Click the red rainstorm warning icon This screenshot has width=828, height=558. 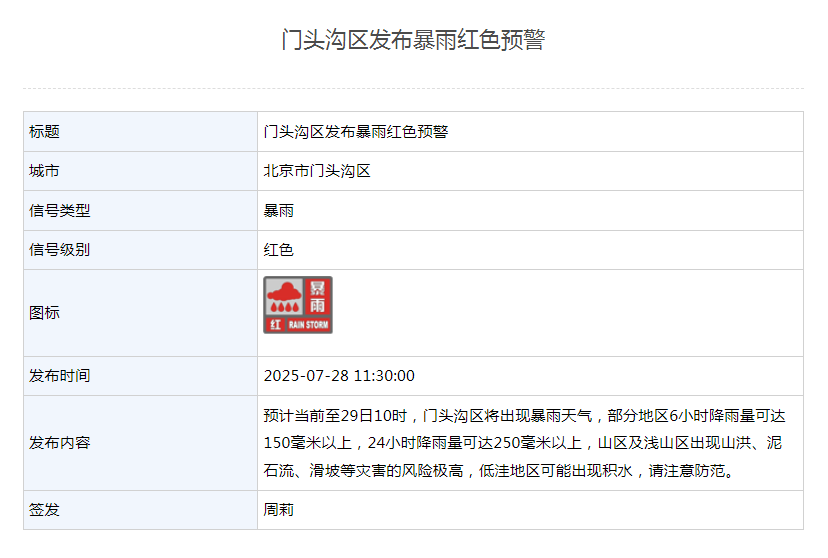298,305
